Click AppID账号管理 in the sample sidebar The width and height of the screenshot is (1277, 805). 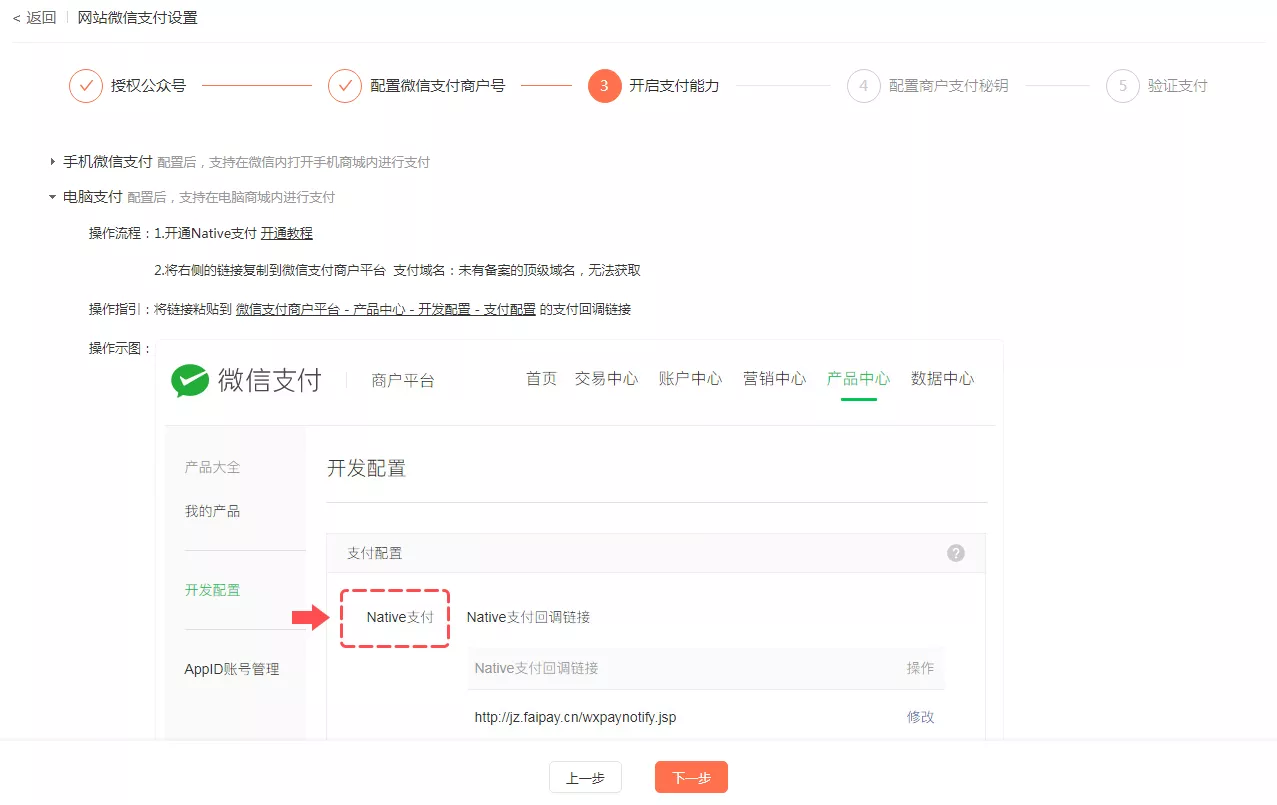(231, 669)
